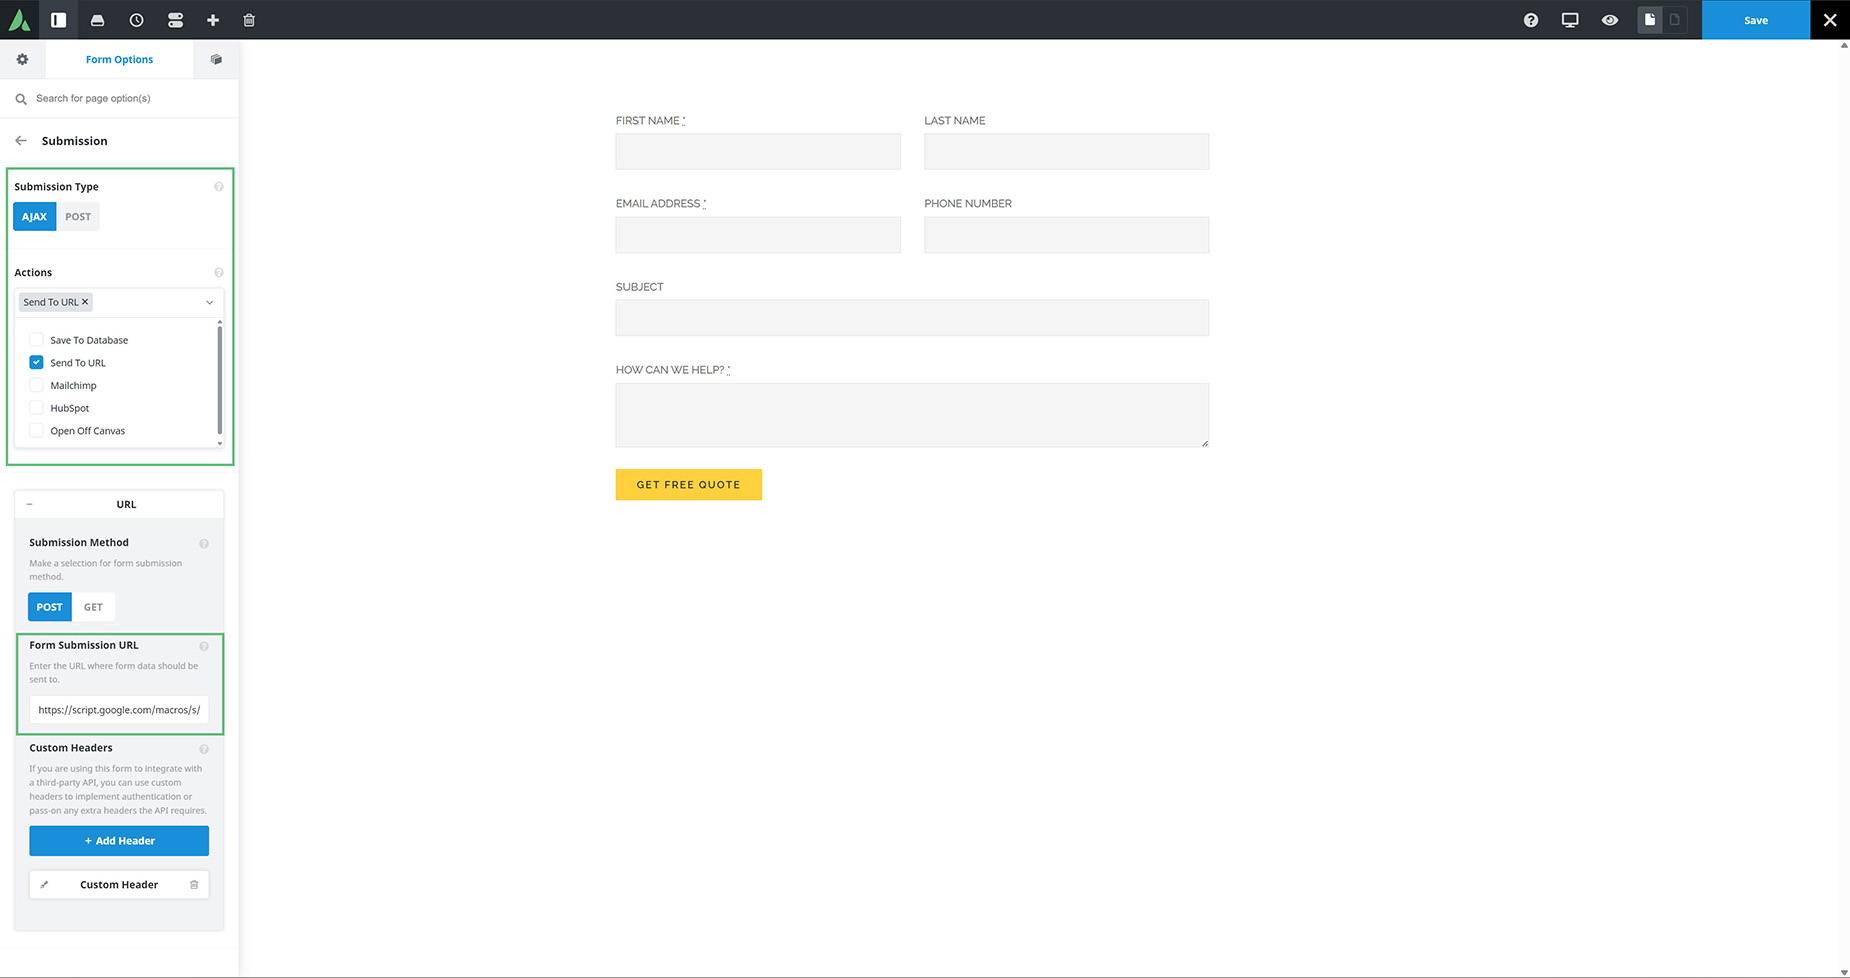The width and height of the screenshot is (1850, 978).
Task: Click the Get Free Quote button
Action: click(x=688, y=485)
